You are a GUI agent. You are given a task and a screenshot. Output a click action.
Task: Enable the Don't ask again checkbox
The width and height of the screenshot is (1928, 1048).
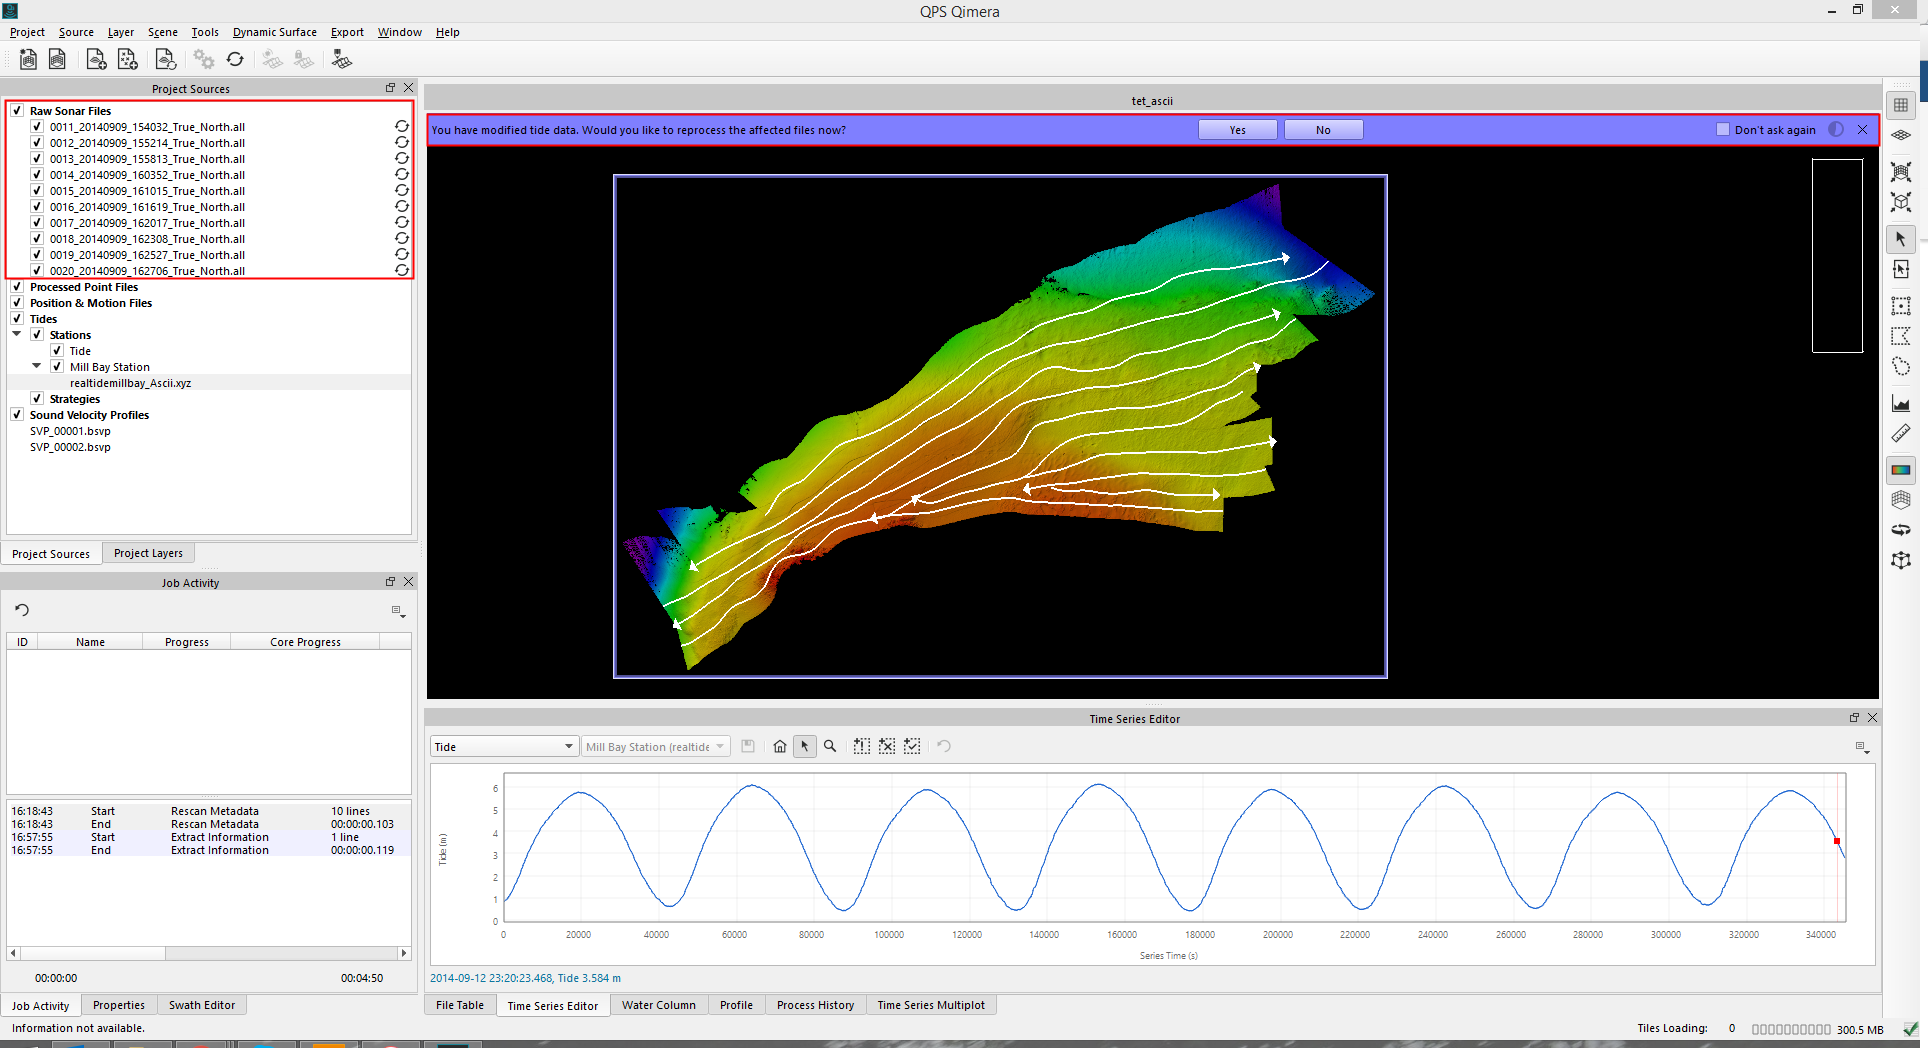[1722, 130]
